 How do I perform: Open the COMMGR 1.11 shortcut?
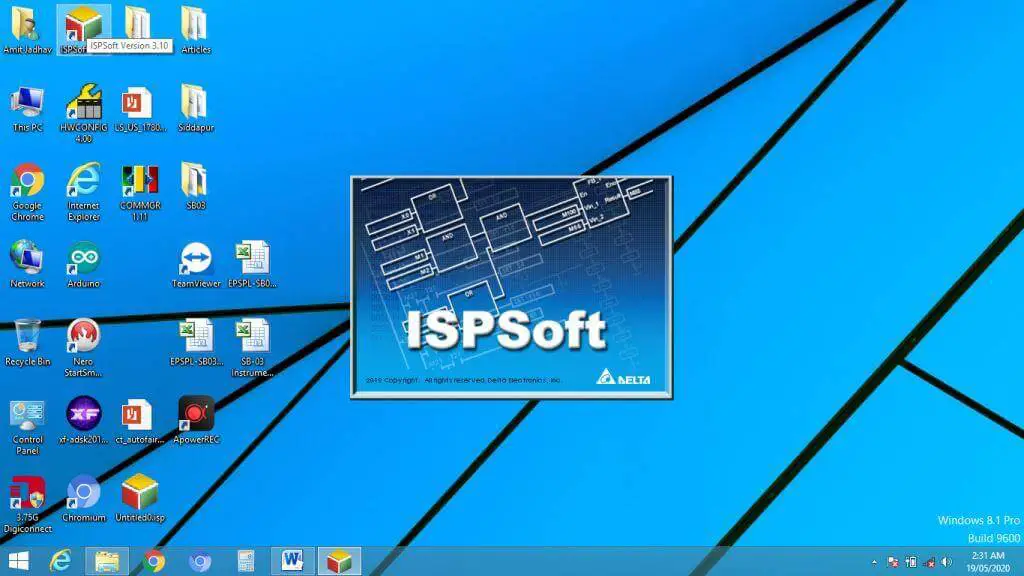click(x=140, y=192)
